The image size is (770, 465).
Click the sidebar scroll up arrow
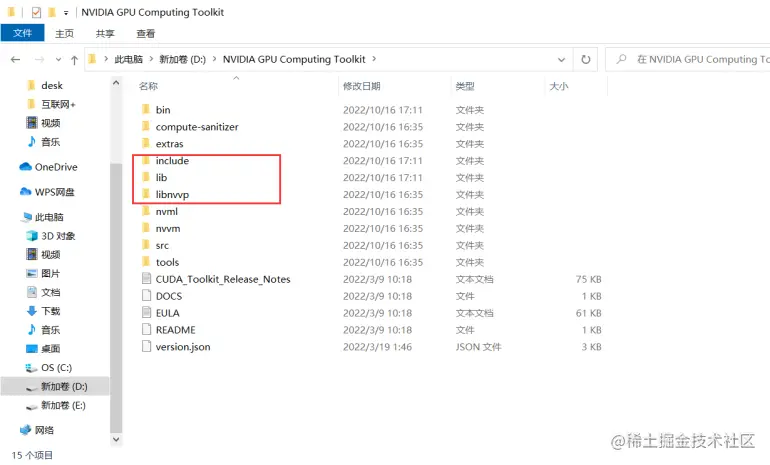116,82
